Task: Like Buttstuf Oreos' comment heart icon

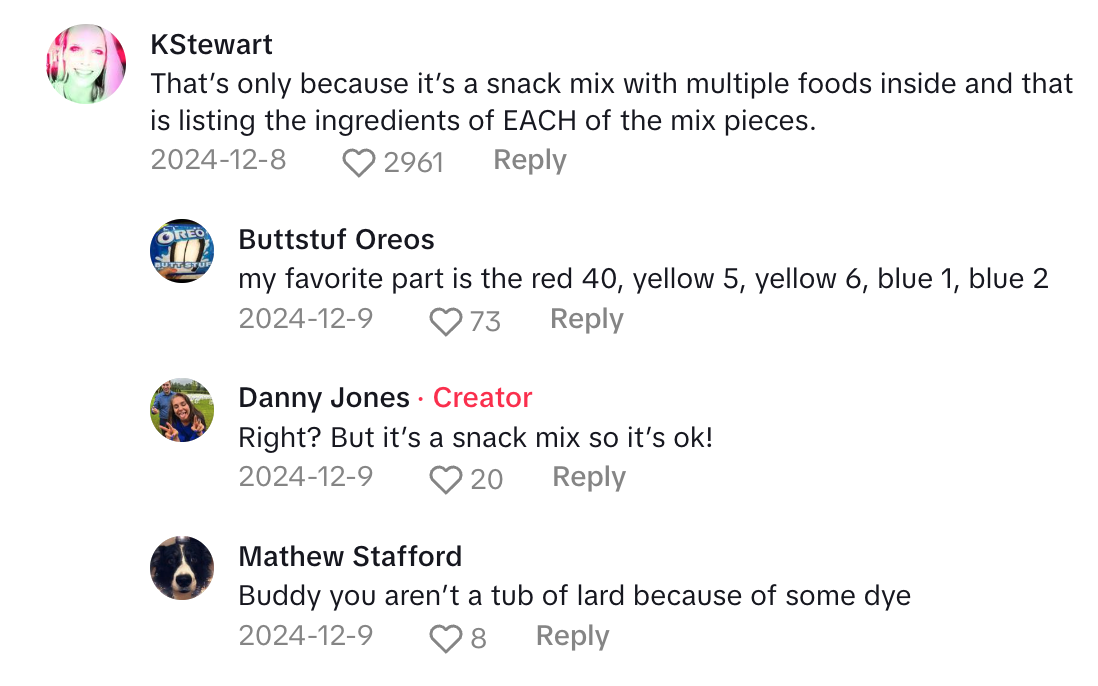Action: (x=444, y=321)
